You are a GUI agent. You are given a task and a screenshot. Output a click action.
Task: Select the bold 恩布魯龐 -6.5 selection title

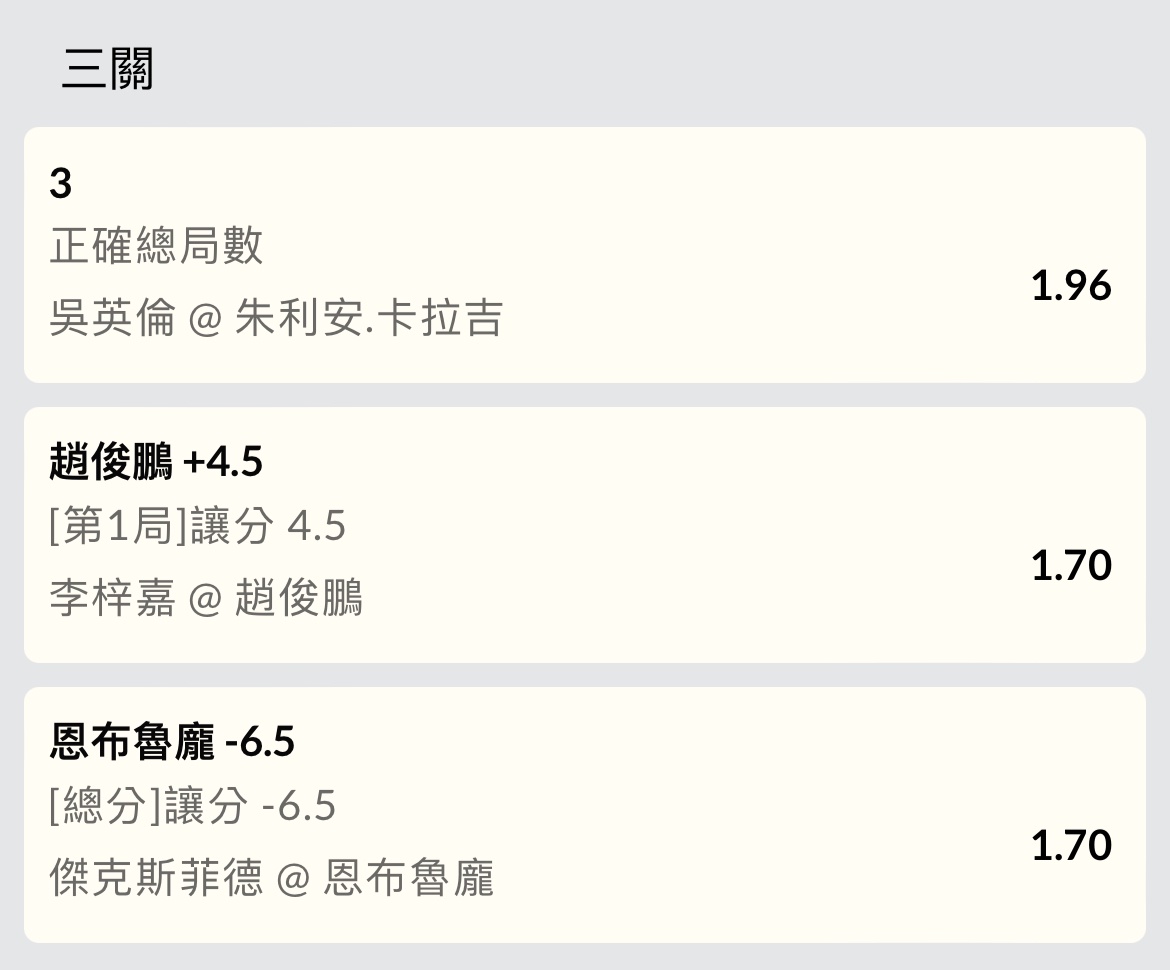coord(172,742)
